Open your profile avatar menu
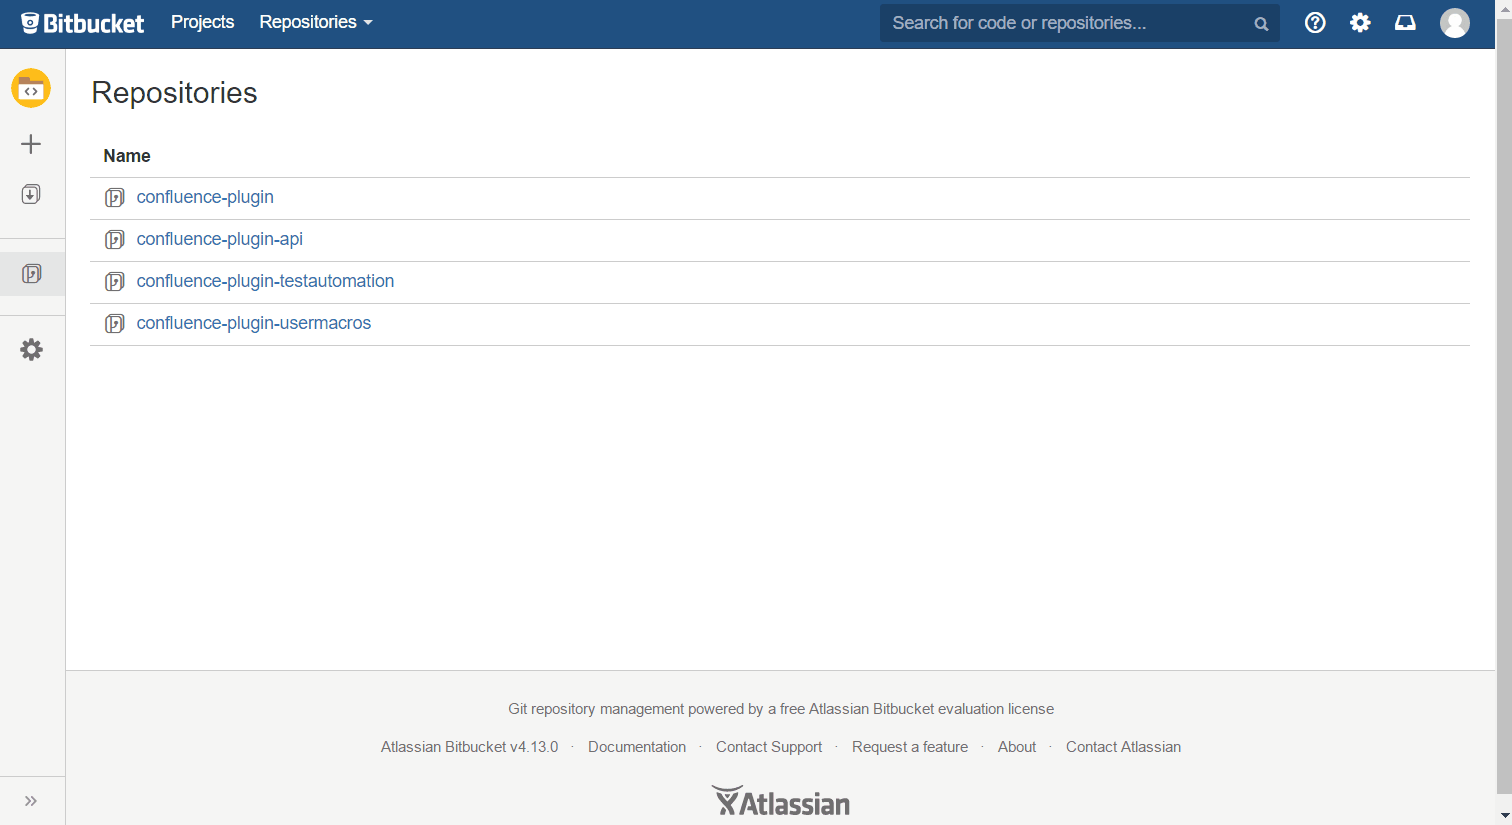1512x825 pixels. pos(1455,22)
